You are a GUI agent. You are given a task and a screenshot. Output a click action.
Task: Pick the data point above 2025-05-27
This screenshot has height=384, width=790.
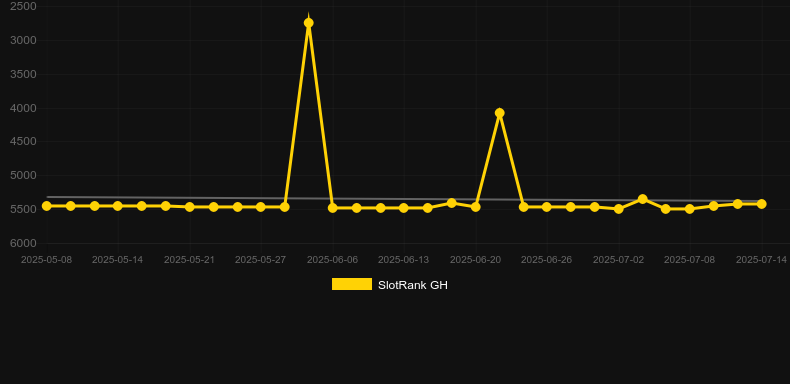260,207
